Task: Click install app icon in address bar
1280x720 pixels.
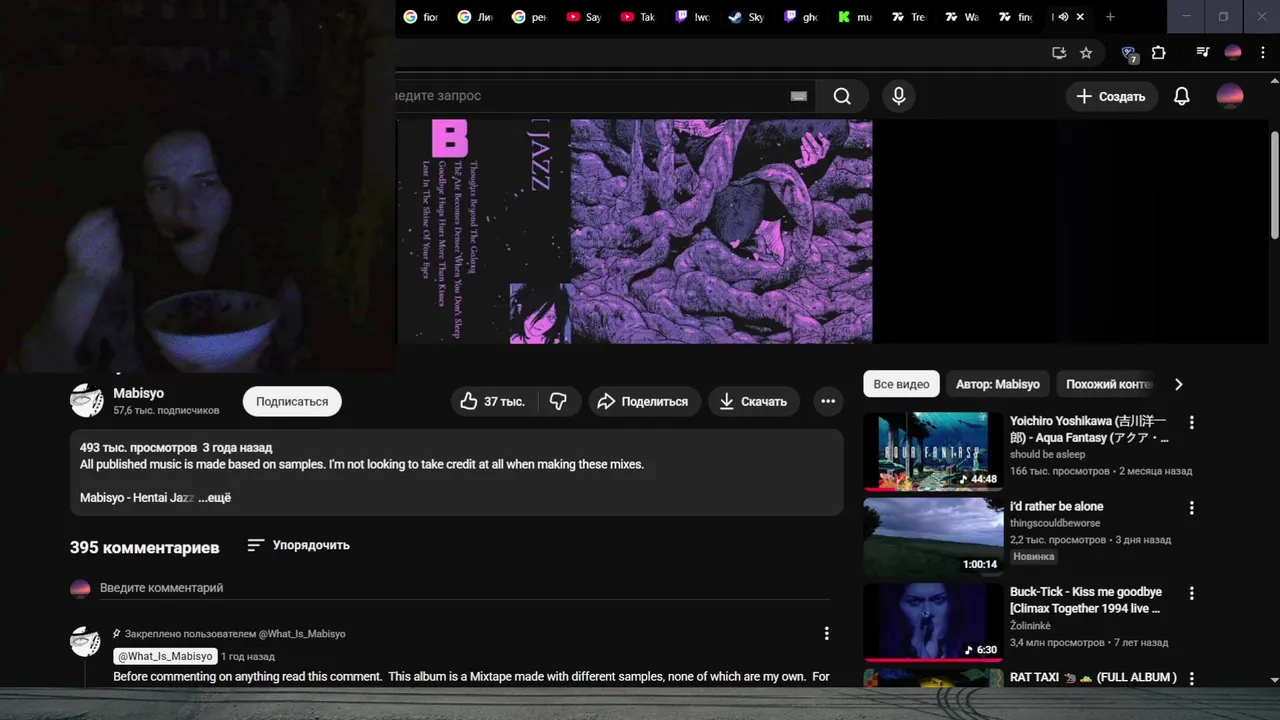Action: pyautogui.click(x=1059, y=53)
